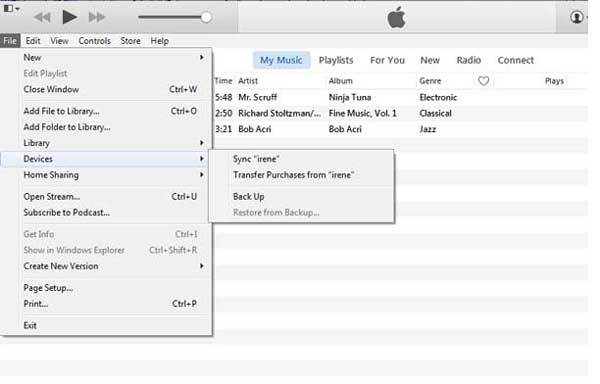The image size is (600, 384).
Task: Select the Mr. Scruff track row
Action: click(x=400, y=98)
